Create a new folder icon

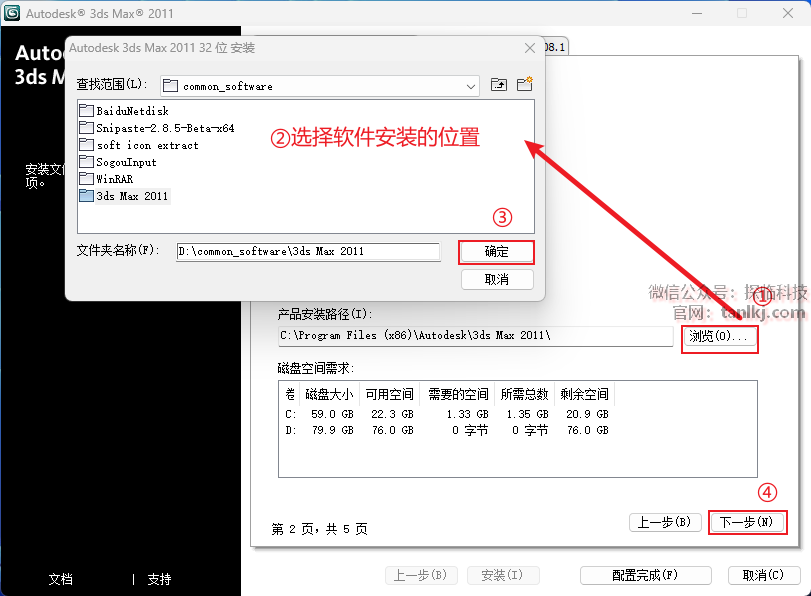[x=524, y=84]
